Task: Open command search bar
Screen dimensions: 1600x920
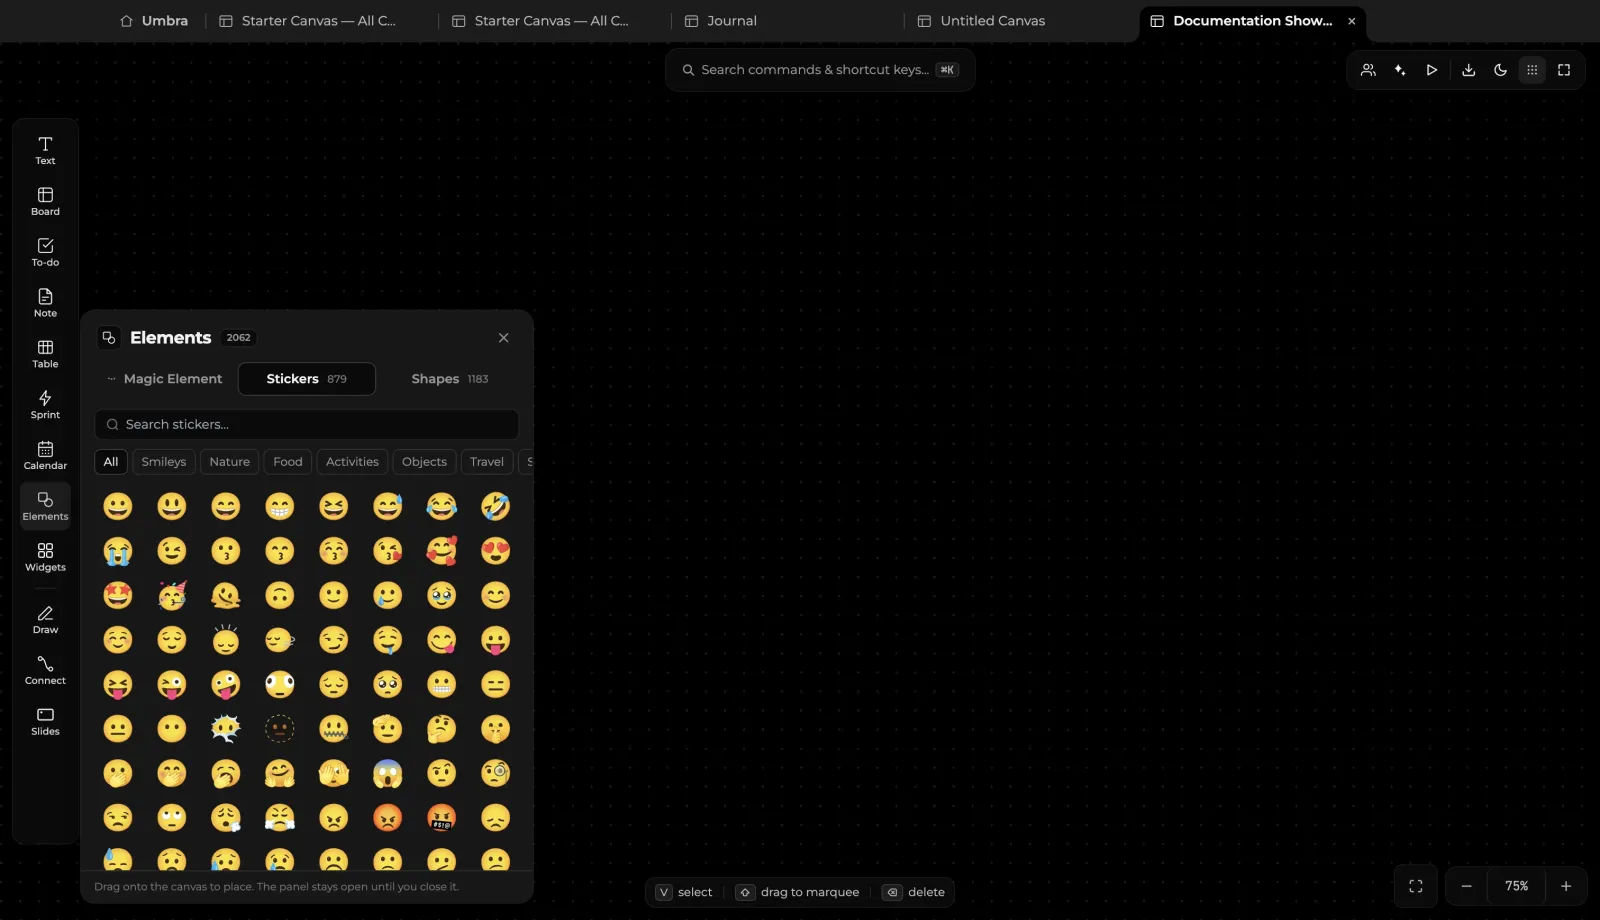Action: coord(820,70)
